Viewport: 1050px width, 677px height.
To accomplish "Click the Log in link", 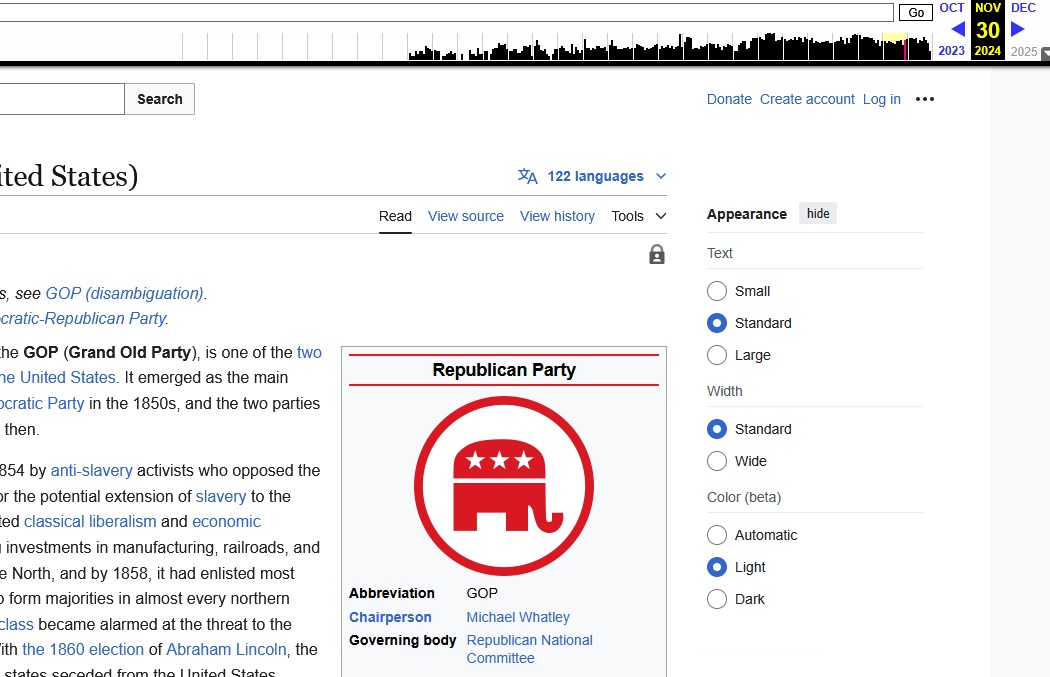I will pos(881,99).
